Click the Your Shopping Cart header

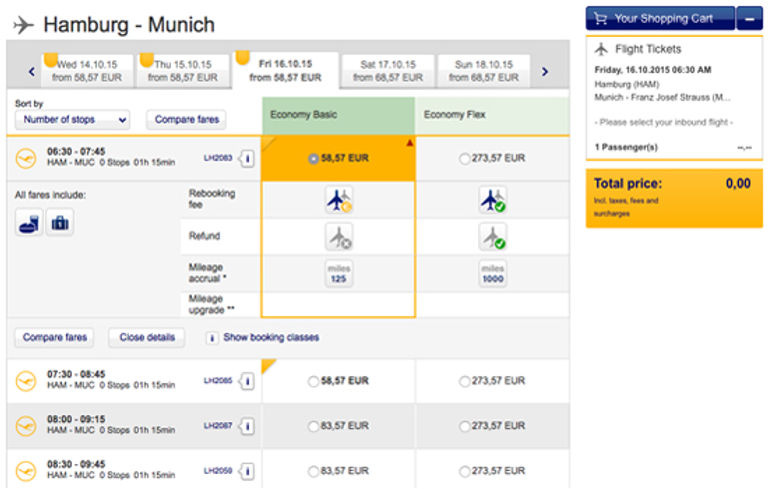(660, 19)
